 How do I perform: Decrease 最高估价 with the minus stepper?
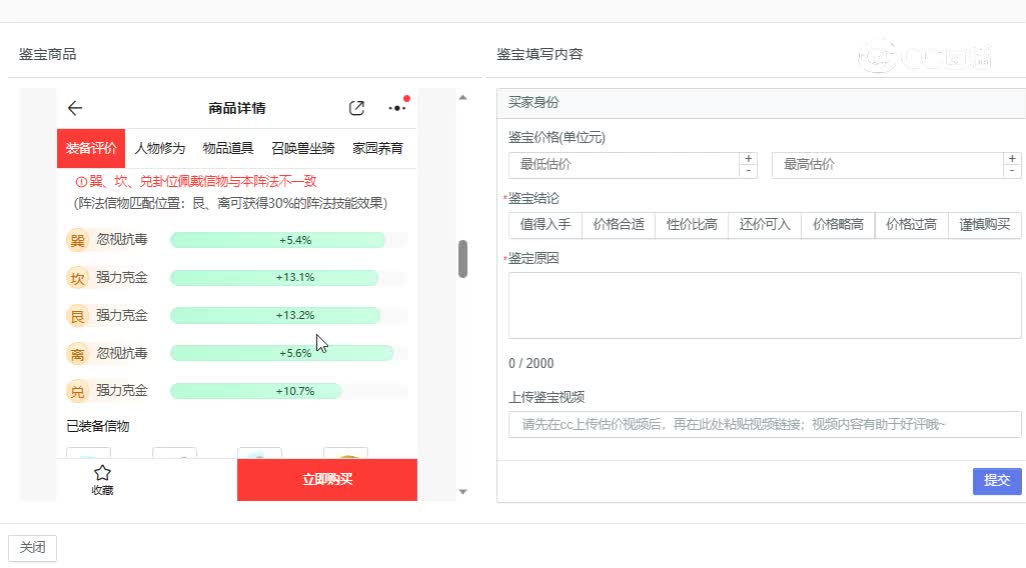(x=1013, y=171)
